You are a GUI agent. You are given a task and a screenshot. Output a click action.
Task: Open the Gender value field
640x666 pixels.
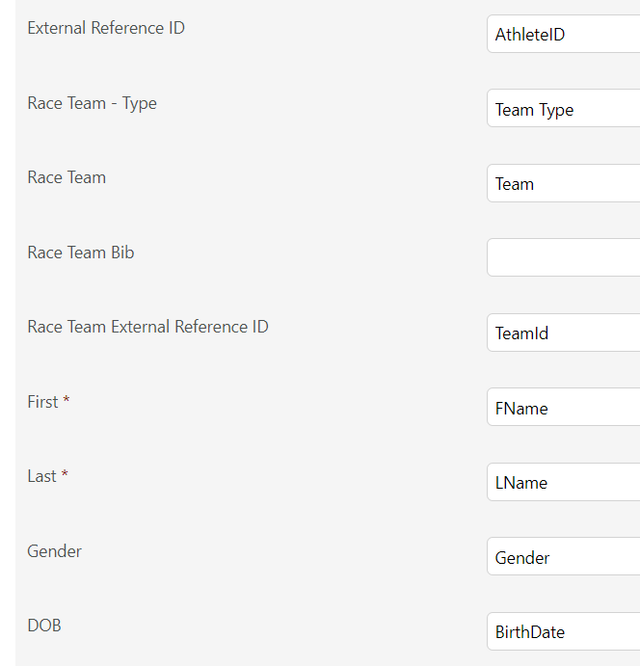pos(564,556)
